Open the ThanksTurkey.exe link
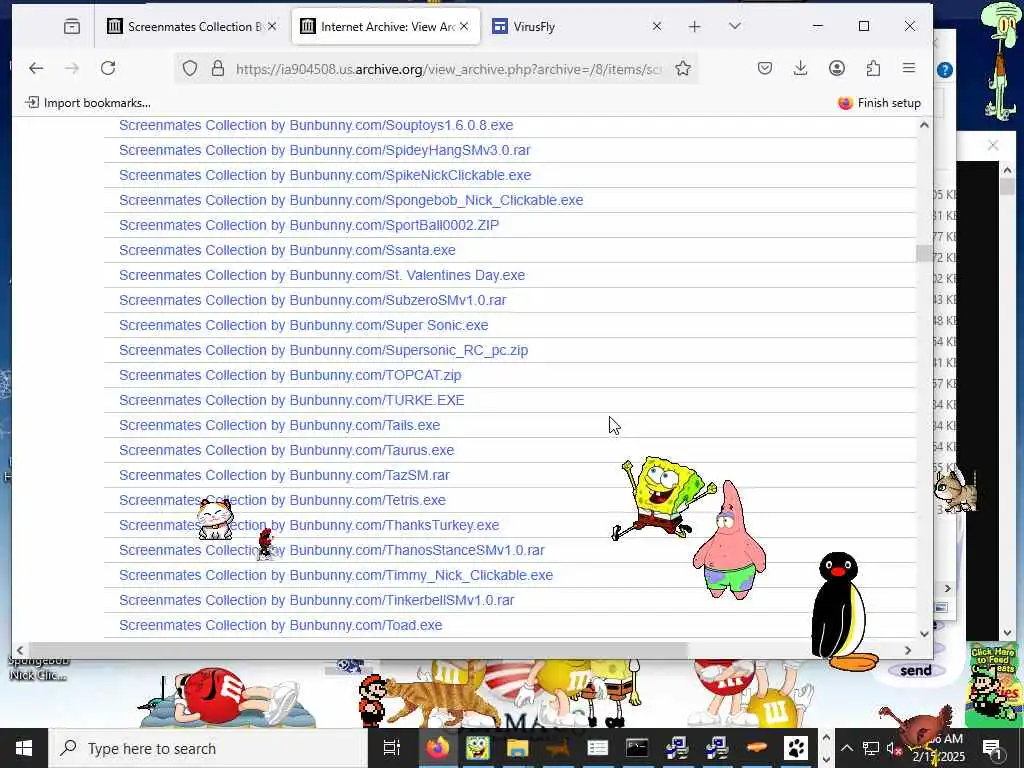The height and width of the screenshot is (768, 1024). [309, 525]
